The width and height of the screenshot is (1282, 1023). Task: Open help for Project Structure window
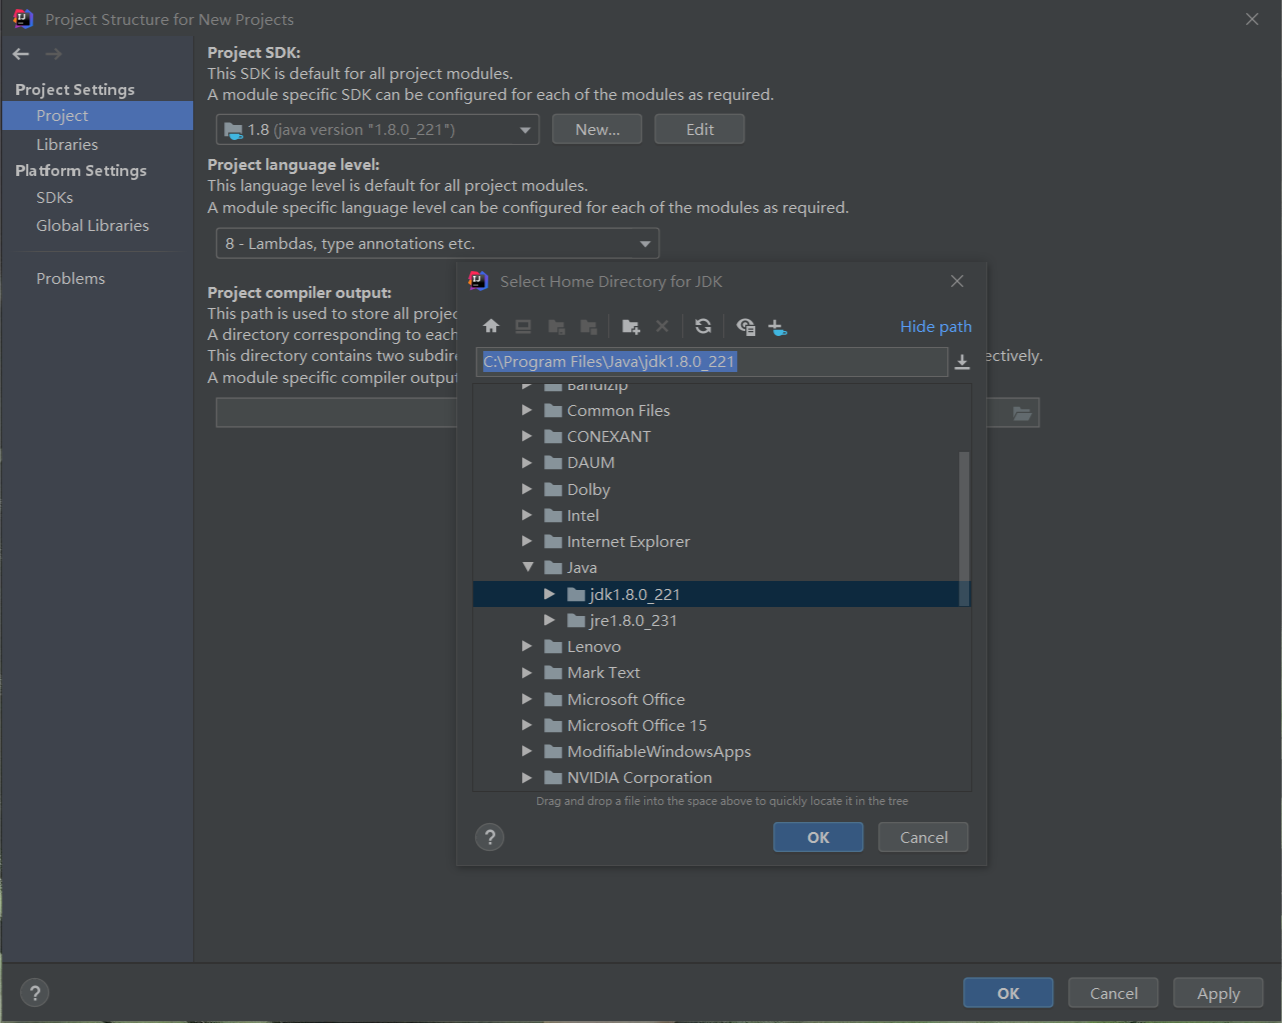(35, 992)
